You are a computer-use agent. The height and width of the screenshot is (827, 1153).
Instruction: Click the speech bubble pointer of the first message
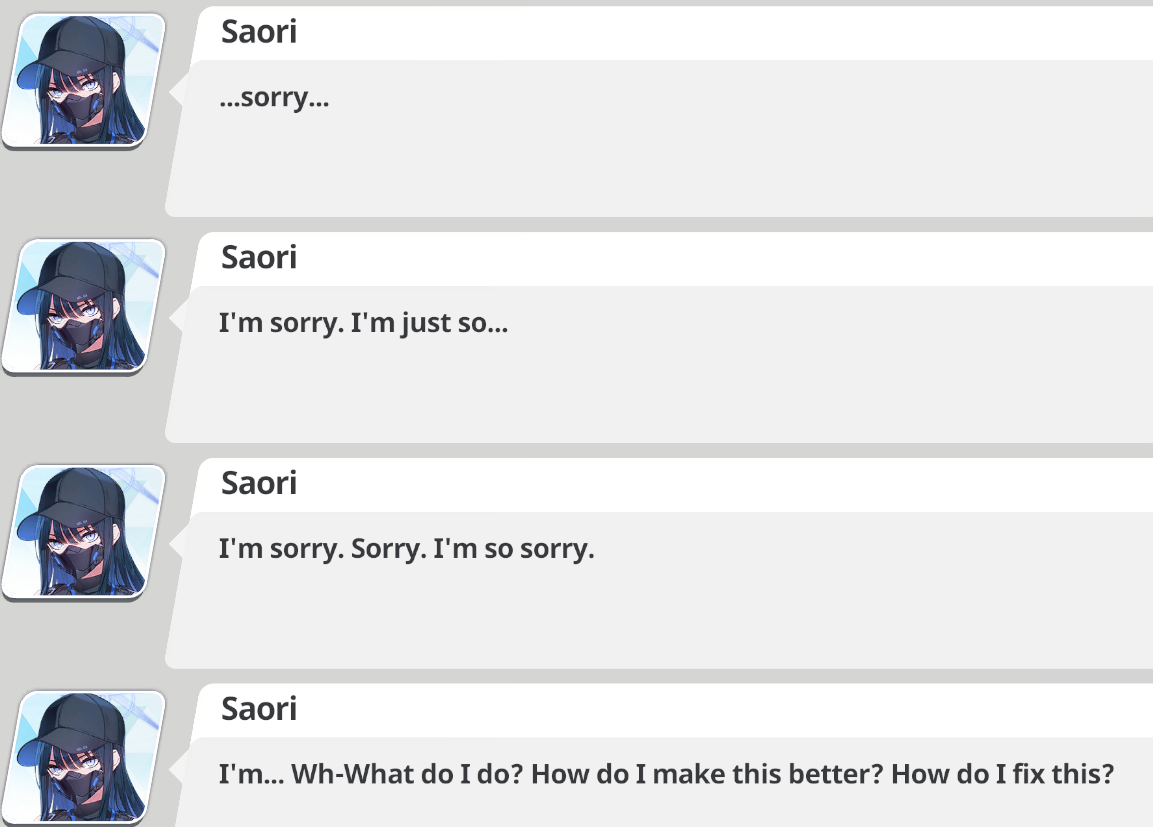(x=177, y=93)
